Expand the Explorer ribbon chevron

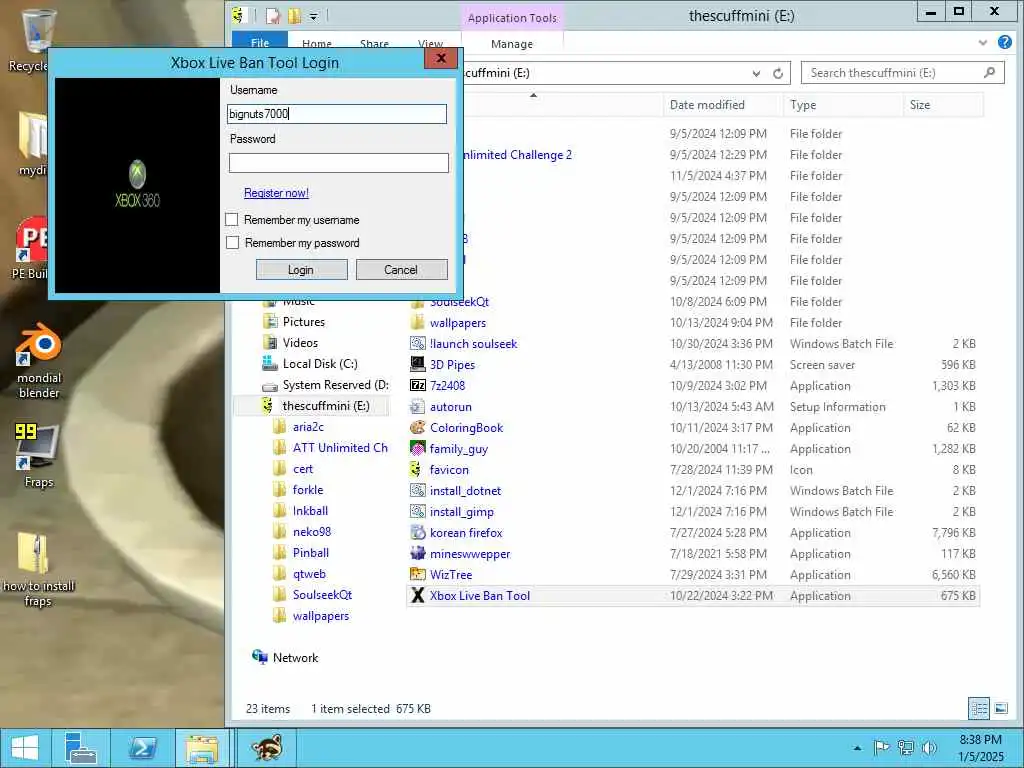click(x=982, y=43)
